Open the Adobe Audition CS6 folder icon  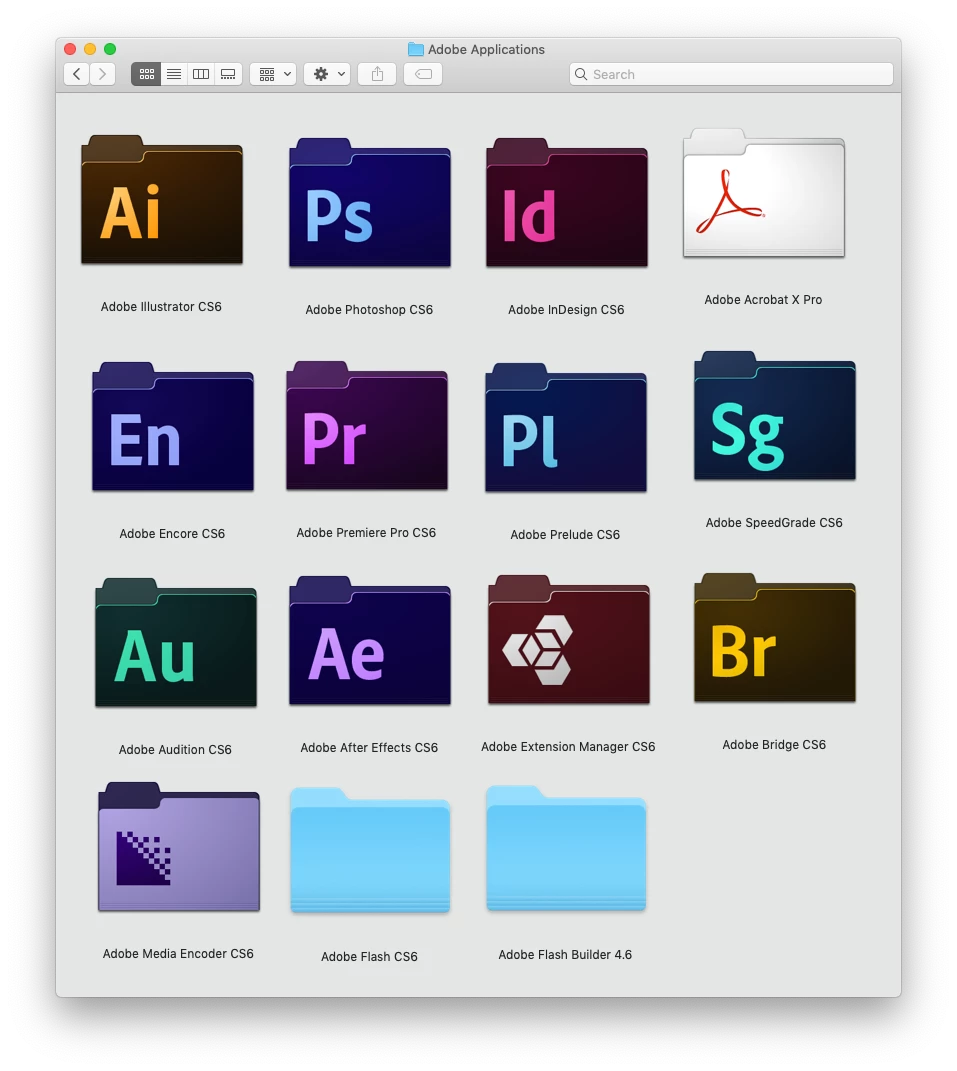pyautogui.click(x=176, y=643)
